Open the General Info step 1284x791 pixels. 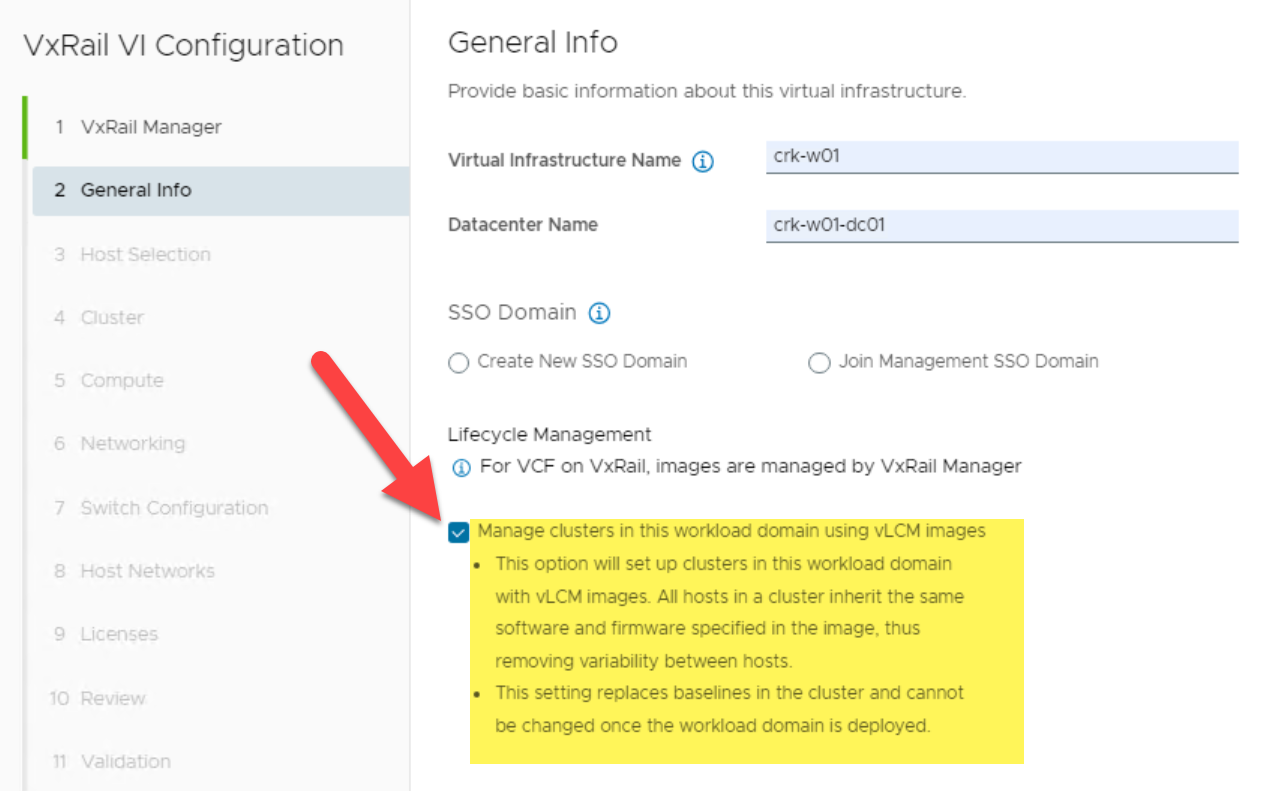136,190
